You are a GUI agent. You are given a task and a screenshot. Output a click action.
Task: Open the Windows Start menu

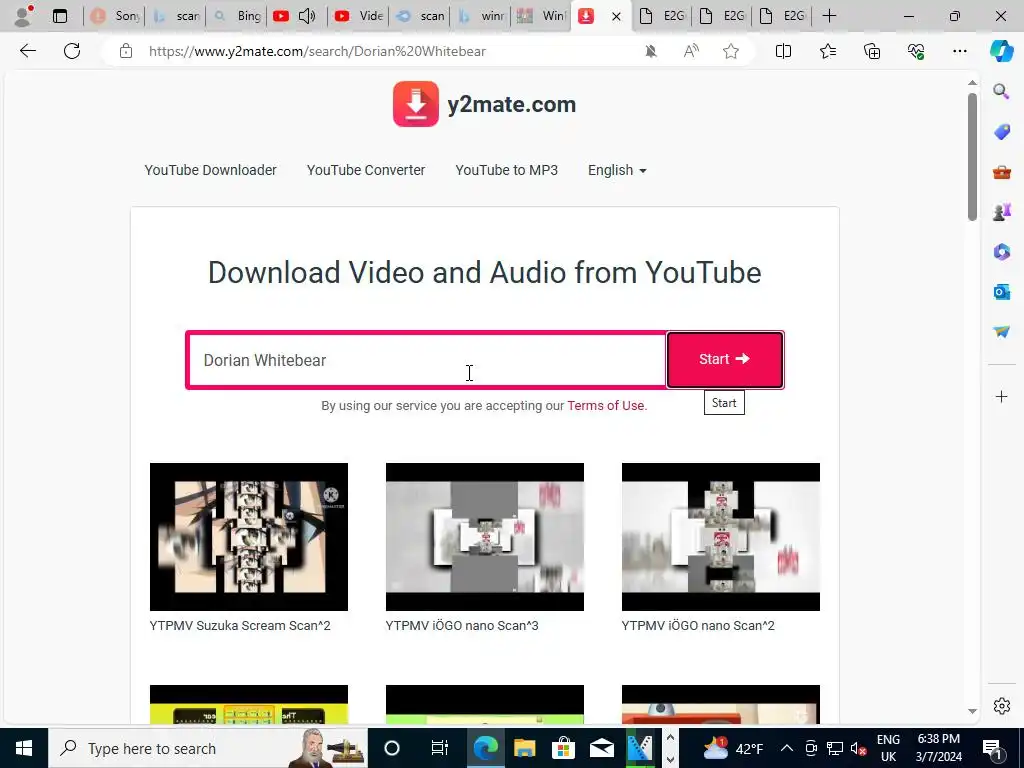pyautogui.click(x=24, y=748)
